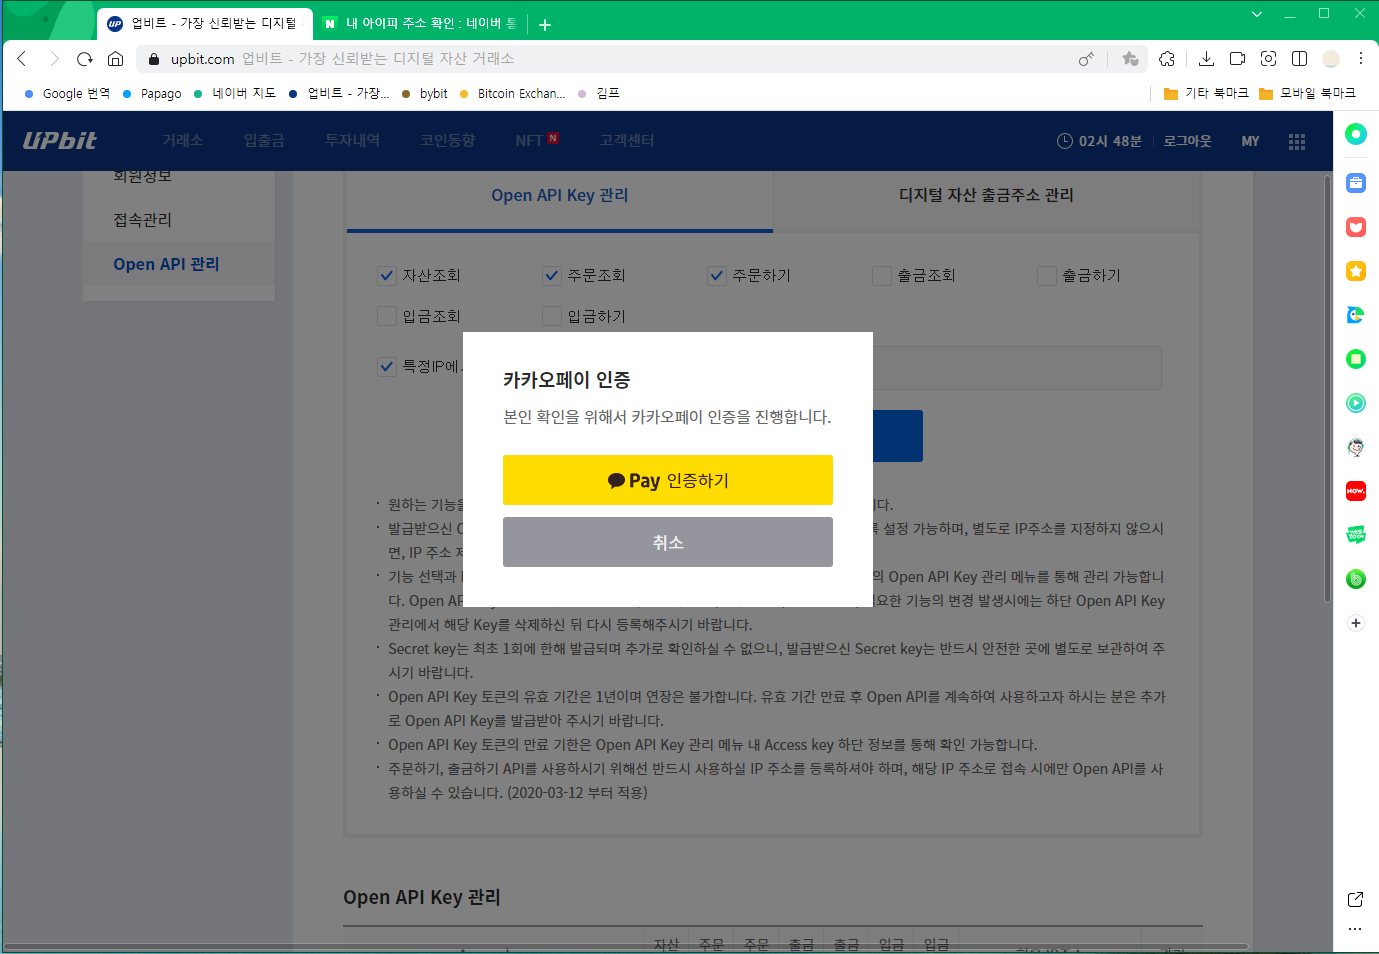This screenshot has width=1379, height=954.
Task: Click the sidebar open-in-new-window icon
Action: pyautogui.click(x=1356, y=899)
